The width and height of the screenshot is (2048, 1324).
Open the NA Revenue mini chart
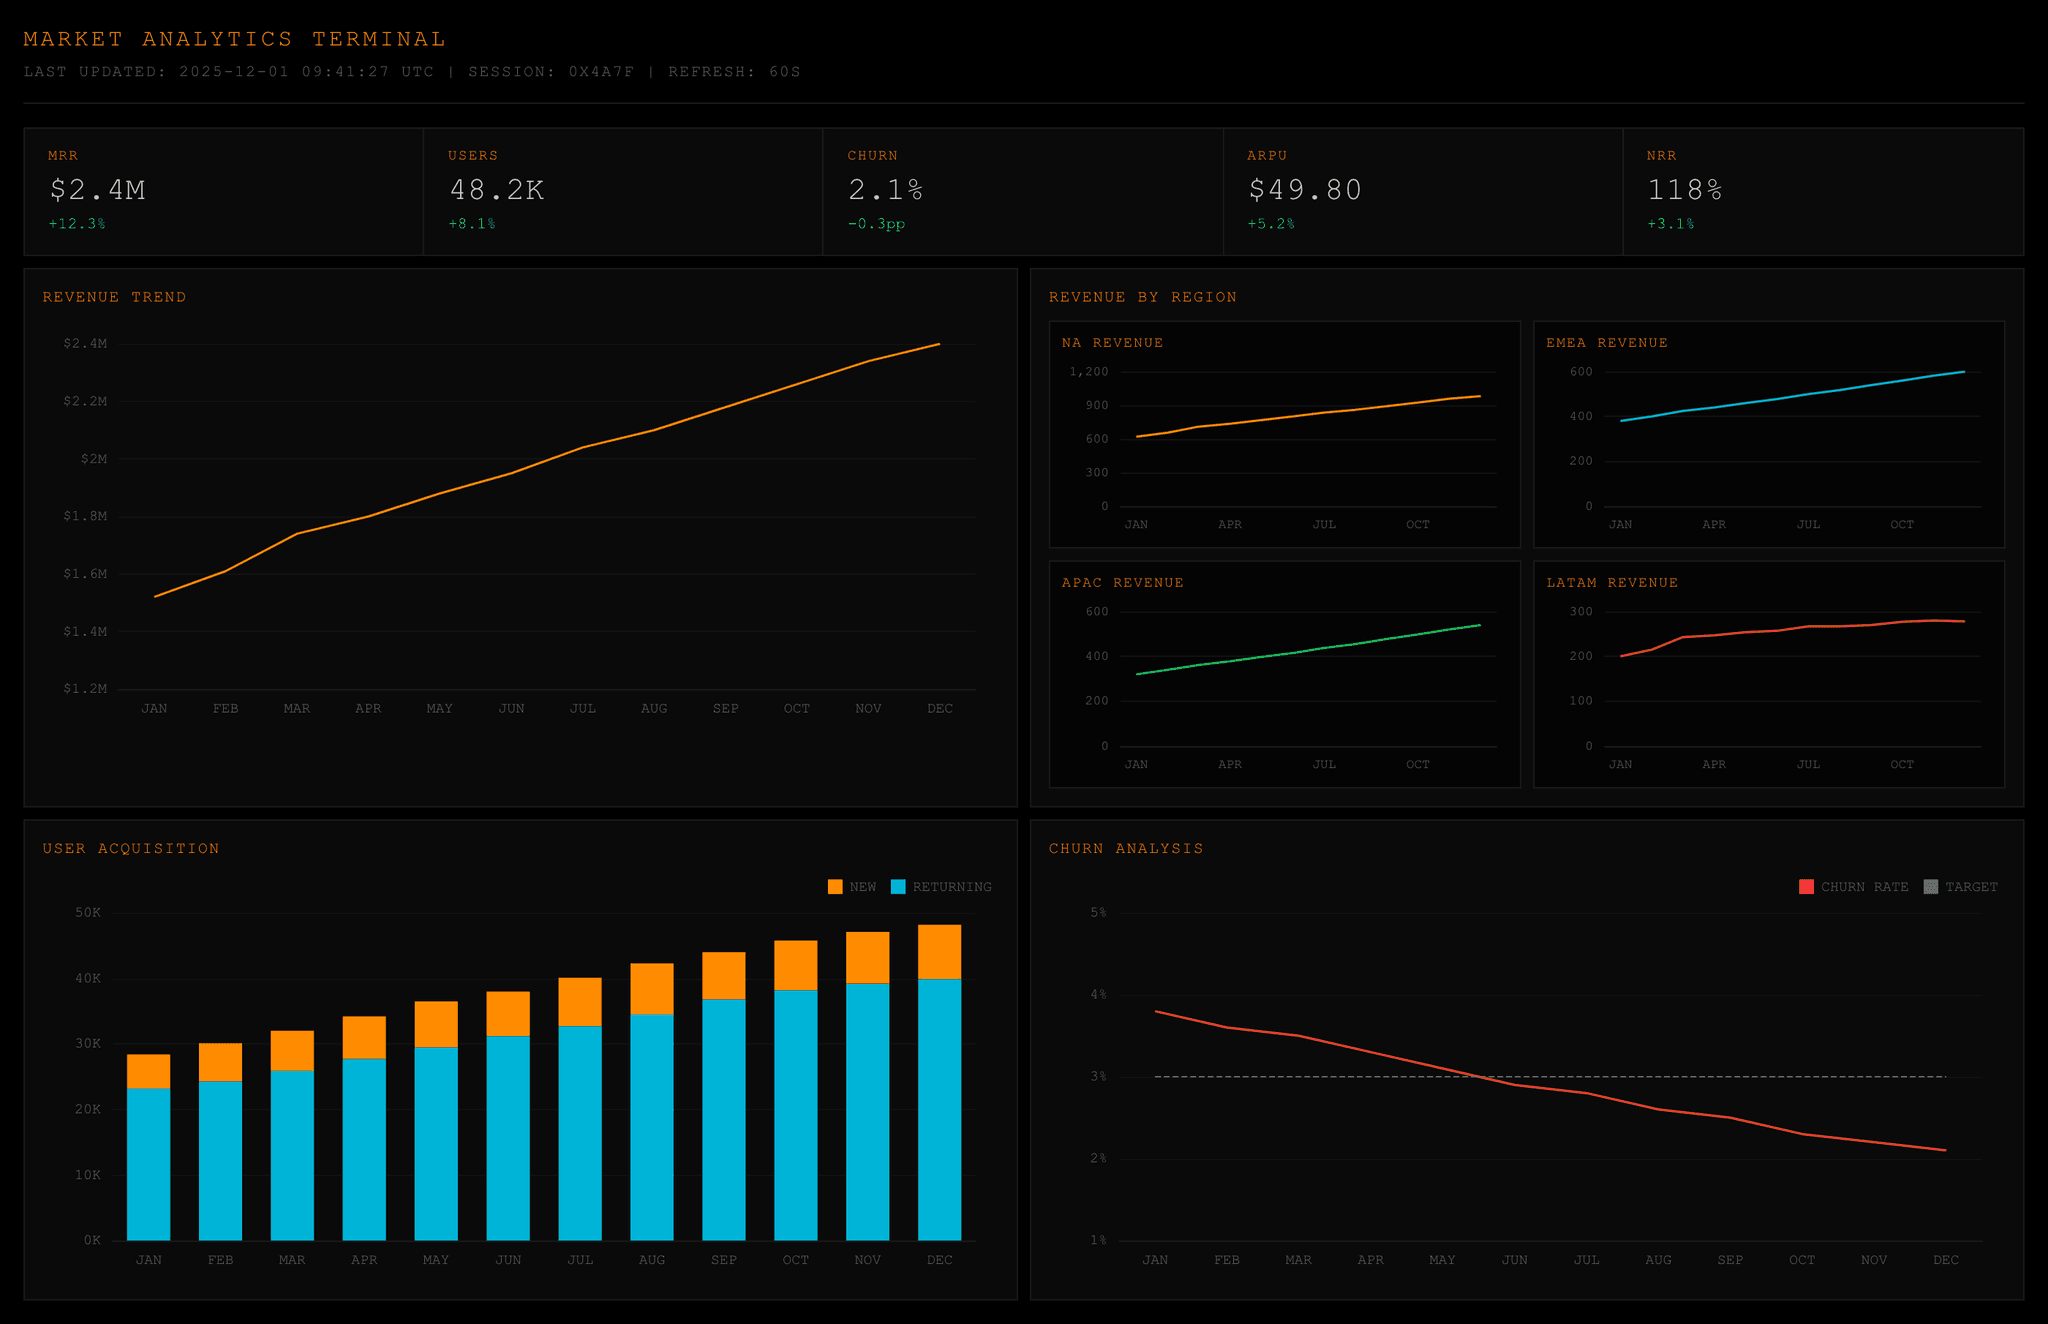pyautogui.click(x=1284, y=434)
